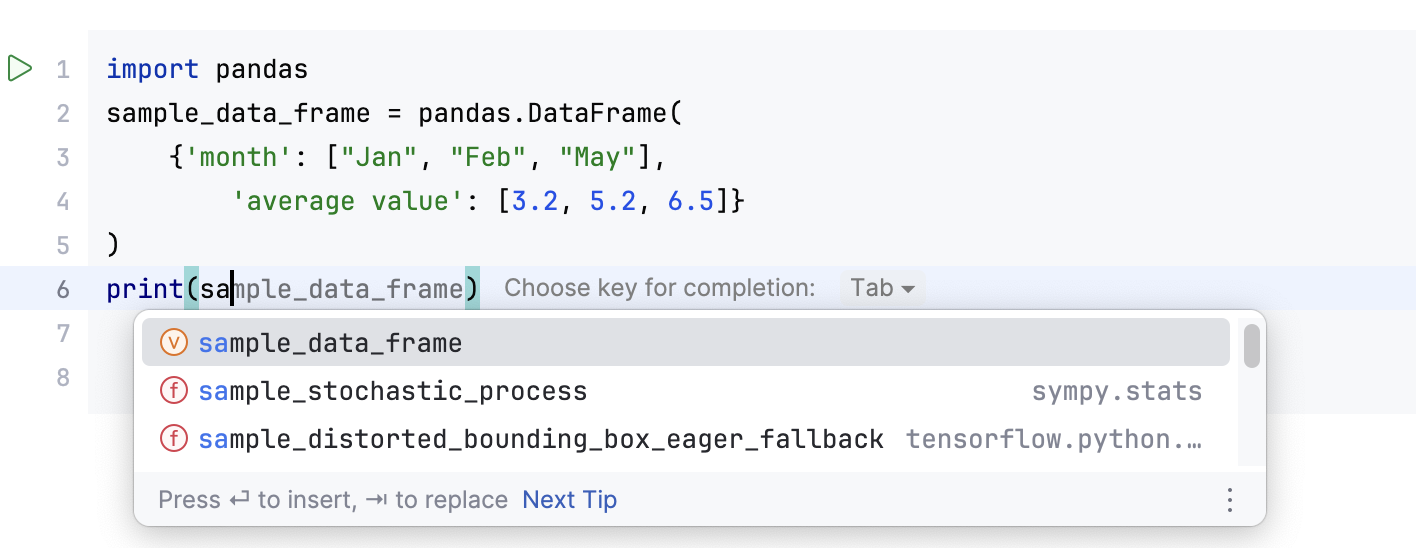The height and width of the screenshot is (548, 1416).
Task: Click the green Run gutter icon
Action: click(19, 69)
